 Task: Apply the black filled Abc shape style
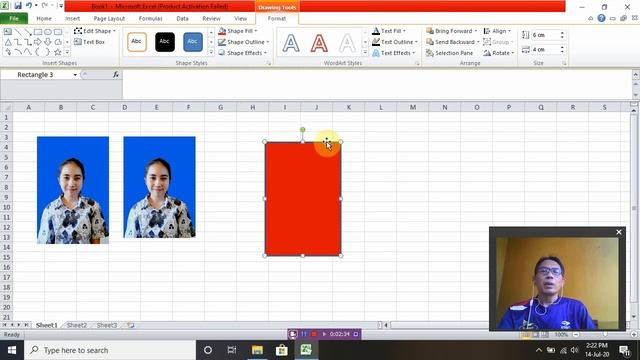pos(165,42)
